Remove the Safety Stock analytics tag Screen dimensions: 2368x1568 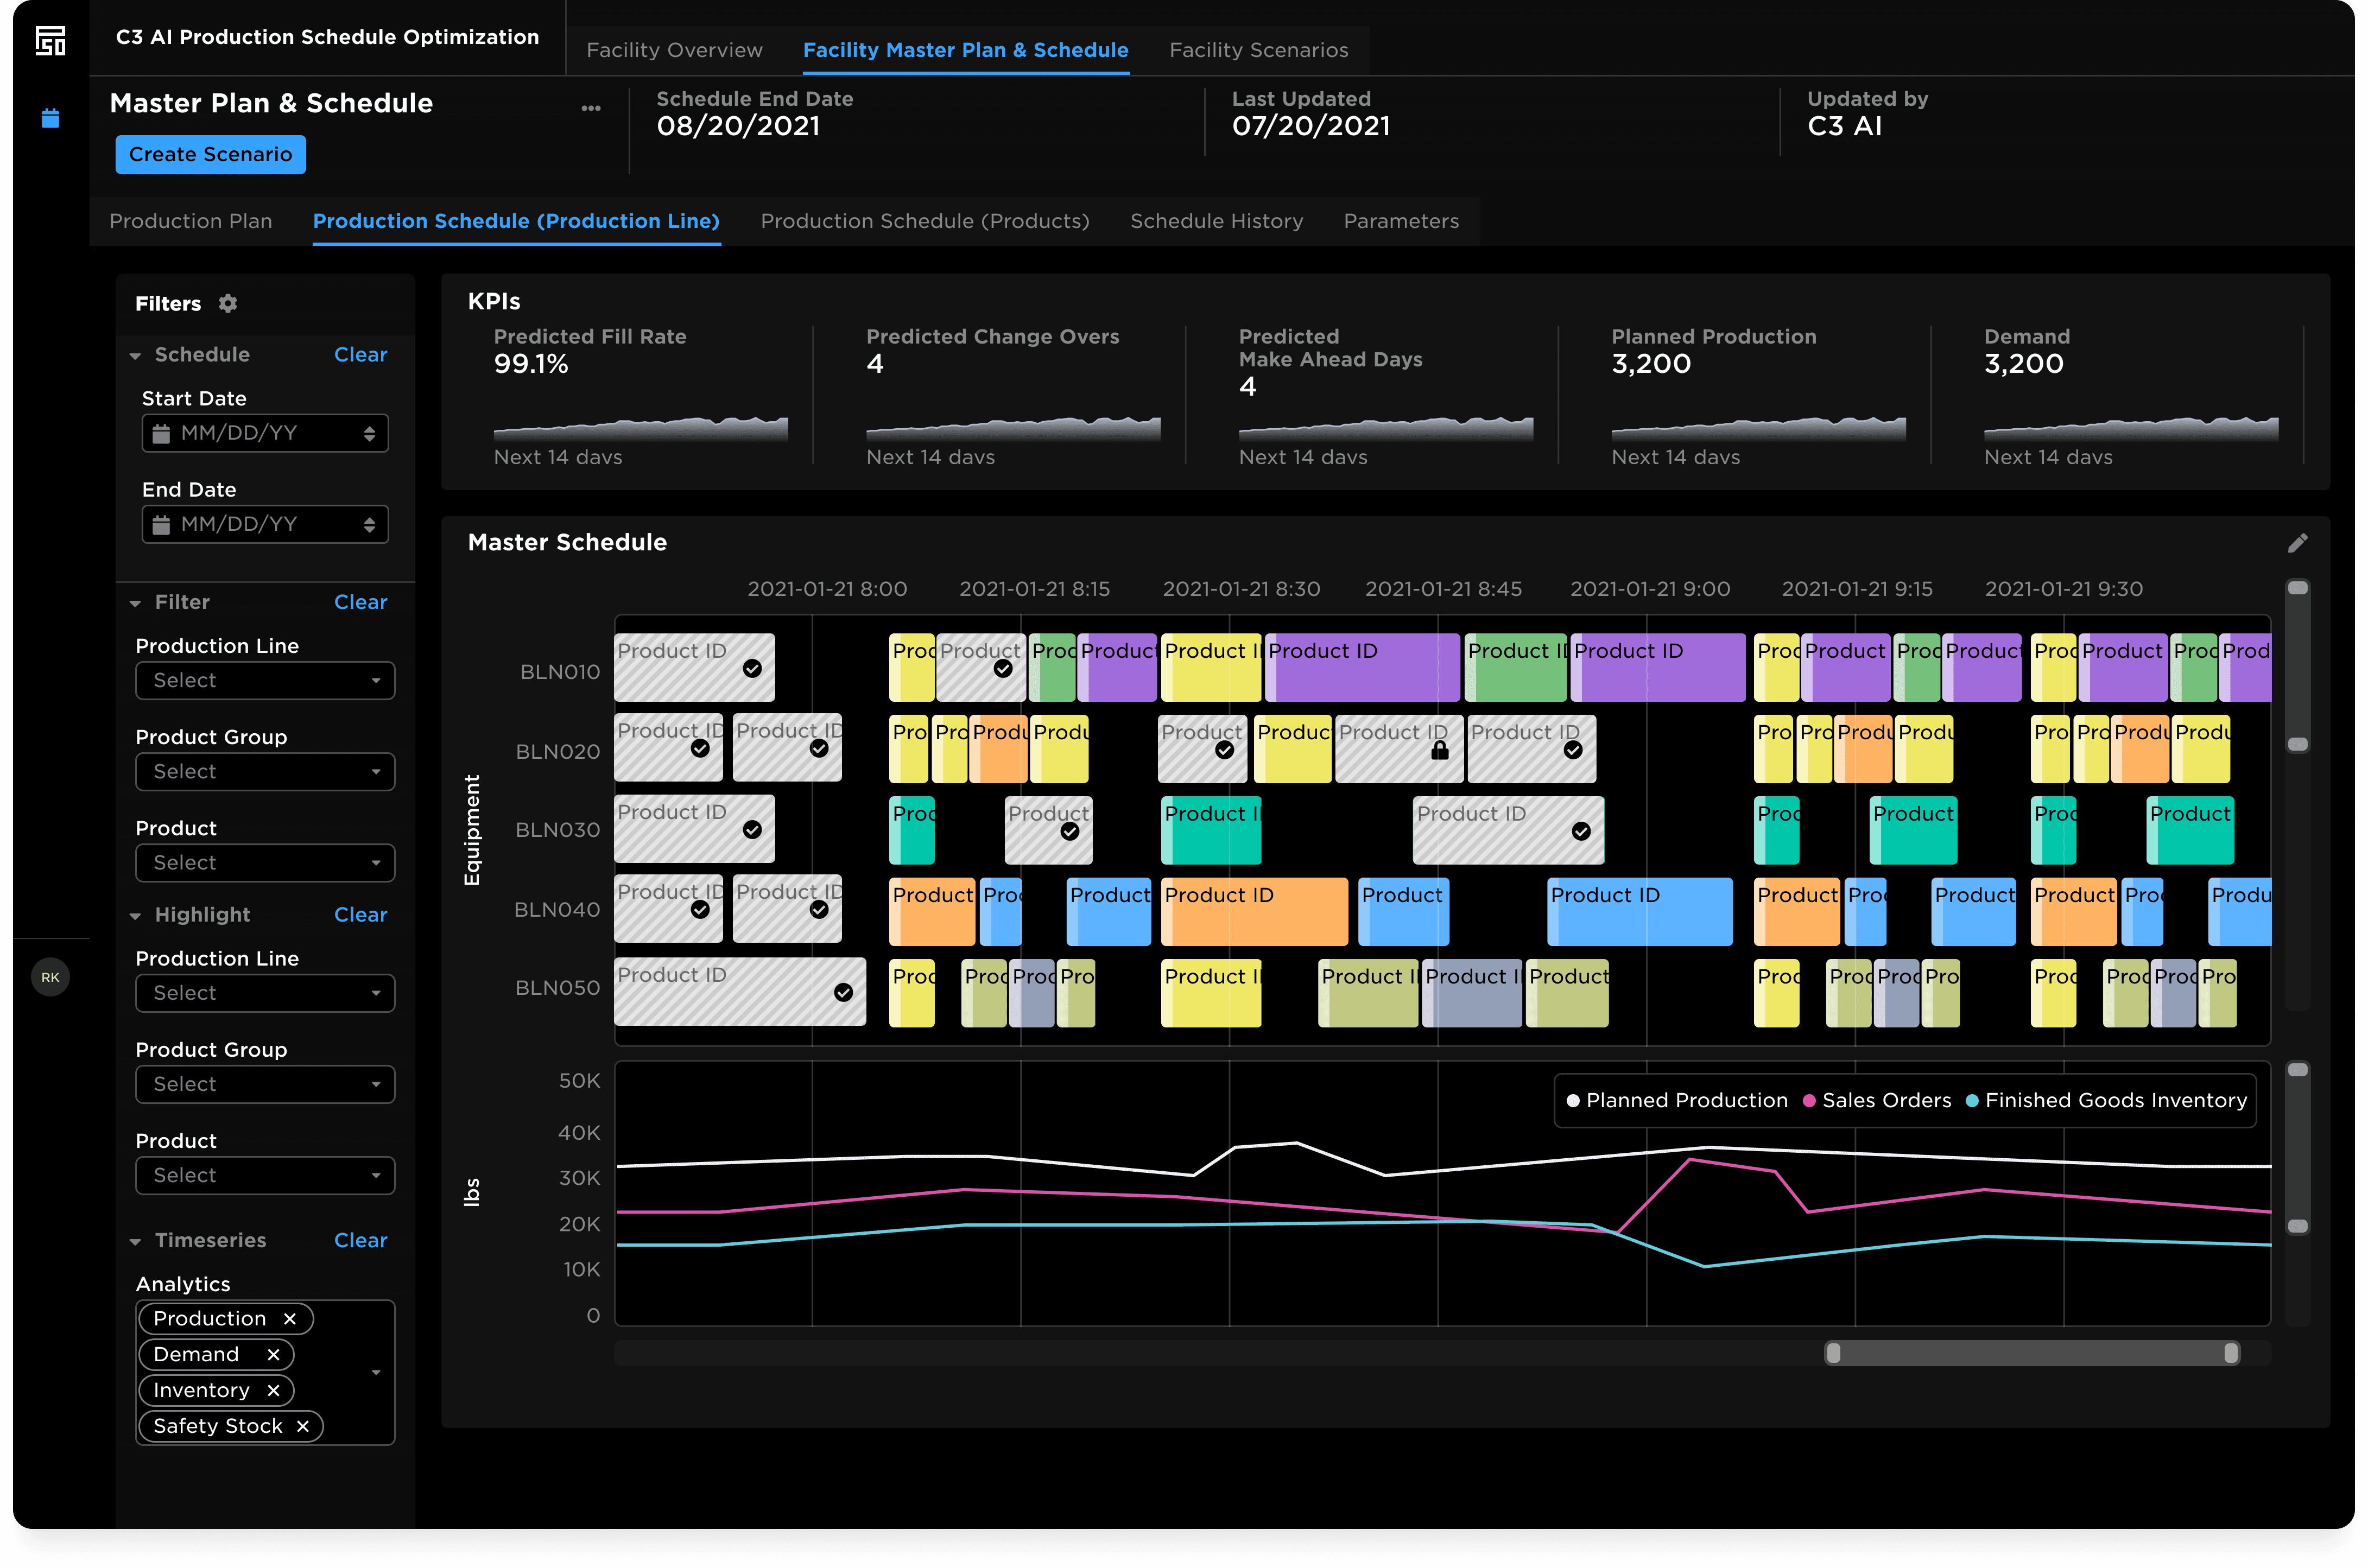tap(303, 1426)
